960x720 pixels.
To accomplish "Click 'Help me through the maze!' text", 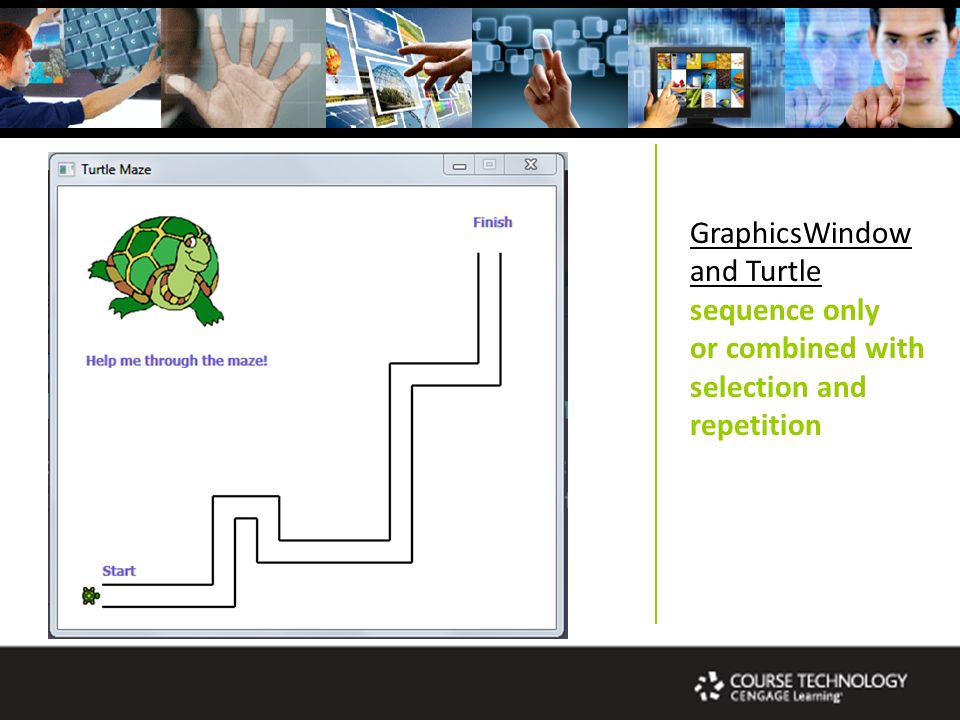I will pos(176,361).
